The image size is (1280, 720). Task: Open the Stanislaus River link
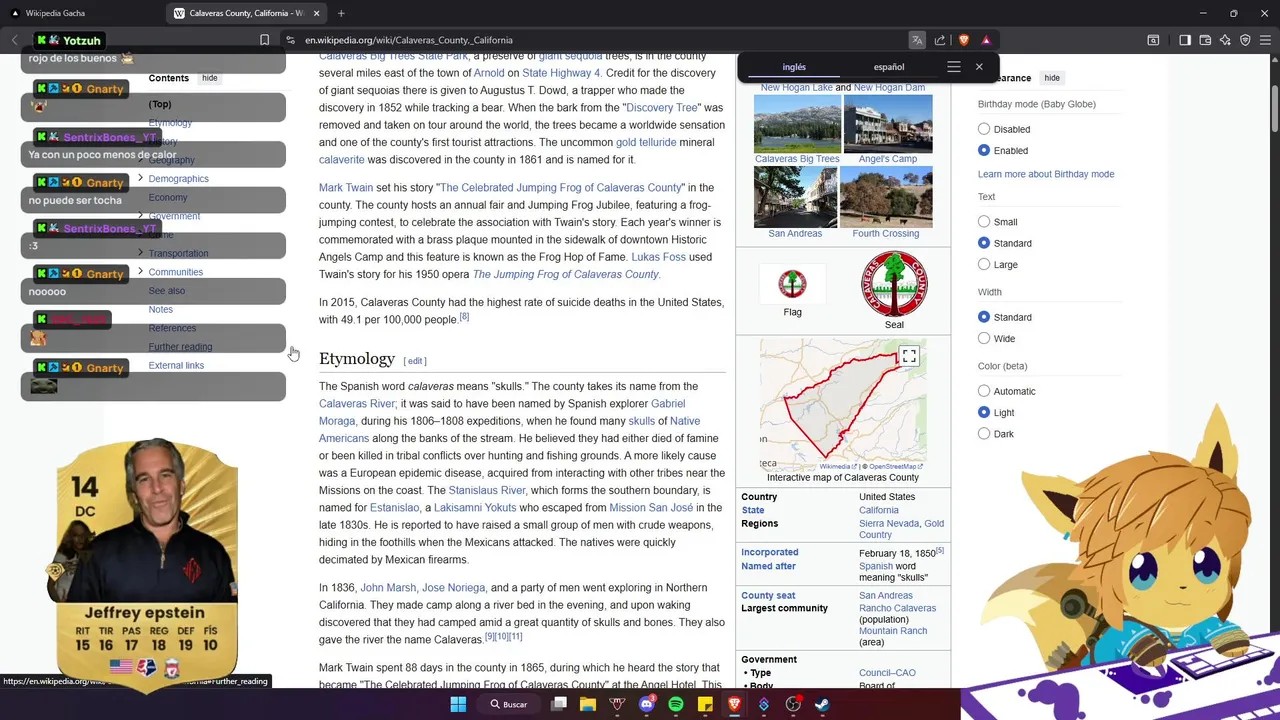click(x=487, y=491)
